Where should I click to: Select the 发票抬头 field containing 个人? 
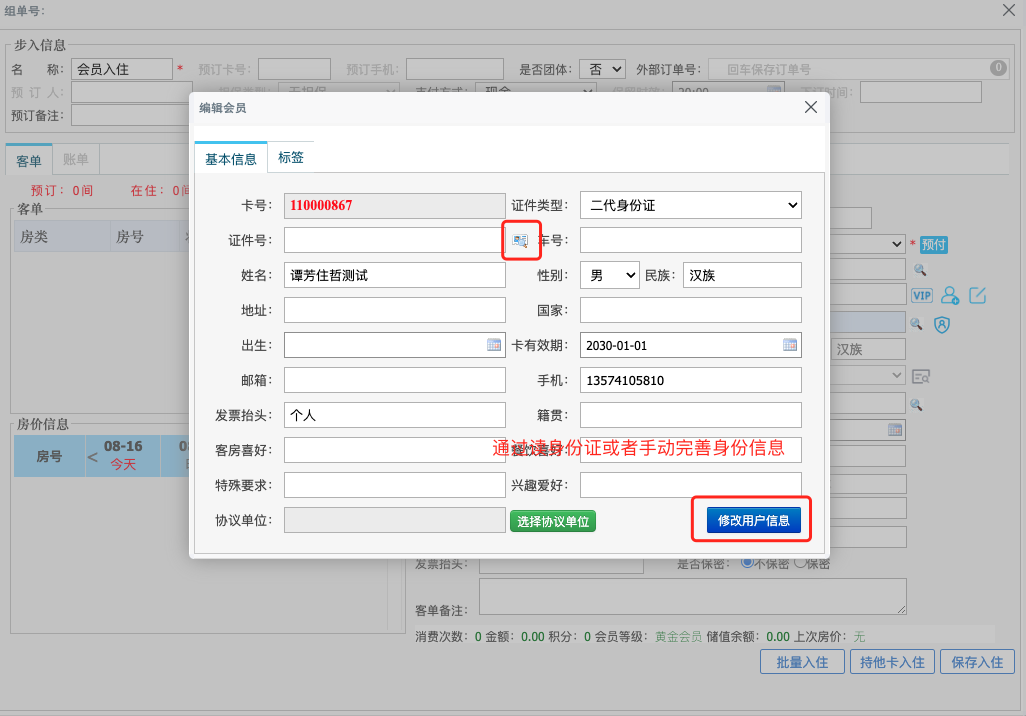click(x=395, y=415)
